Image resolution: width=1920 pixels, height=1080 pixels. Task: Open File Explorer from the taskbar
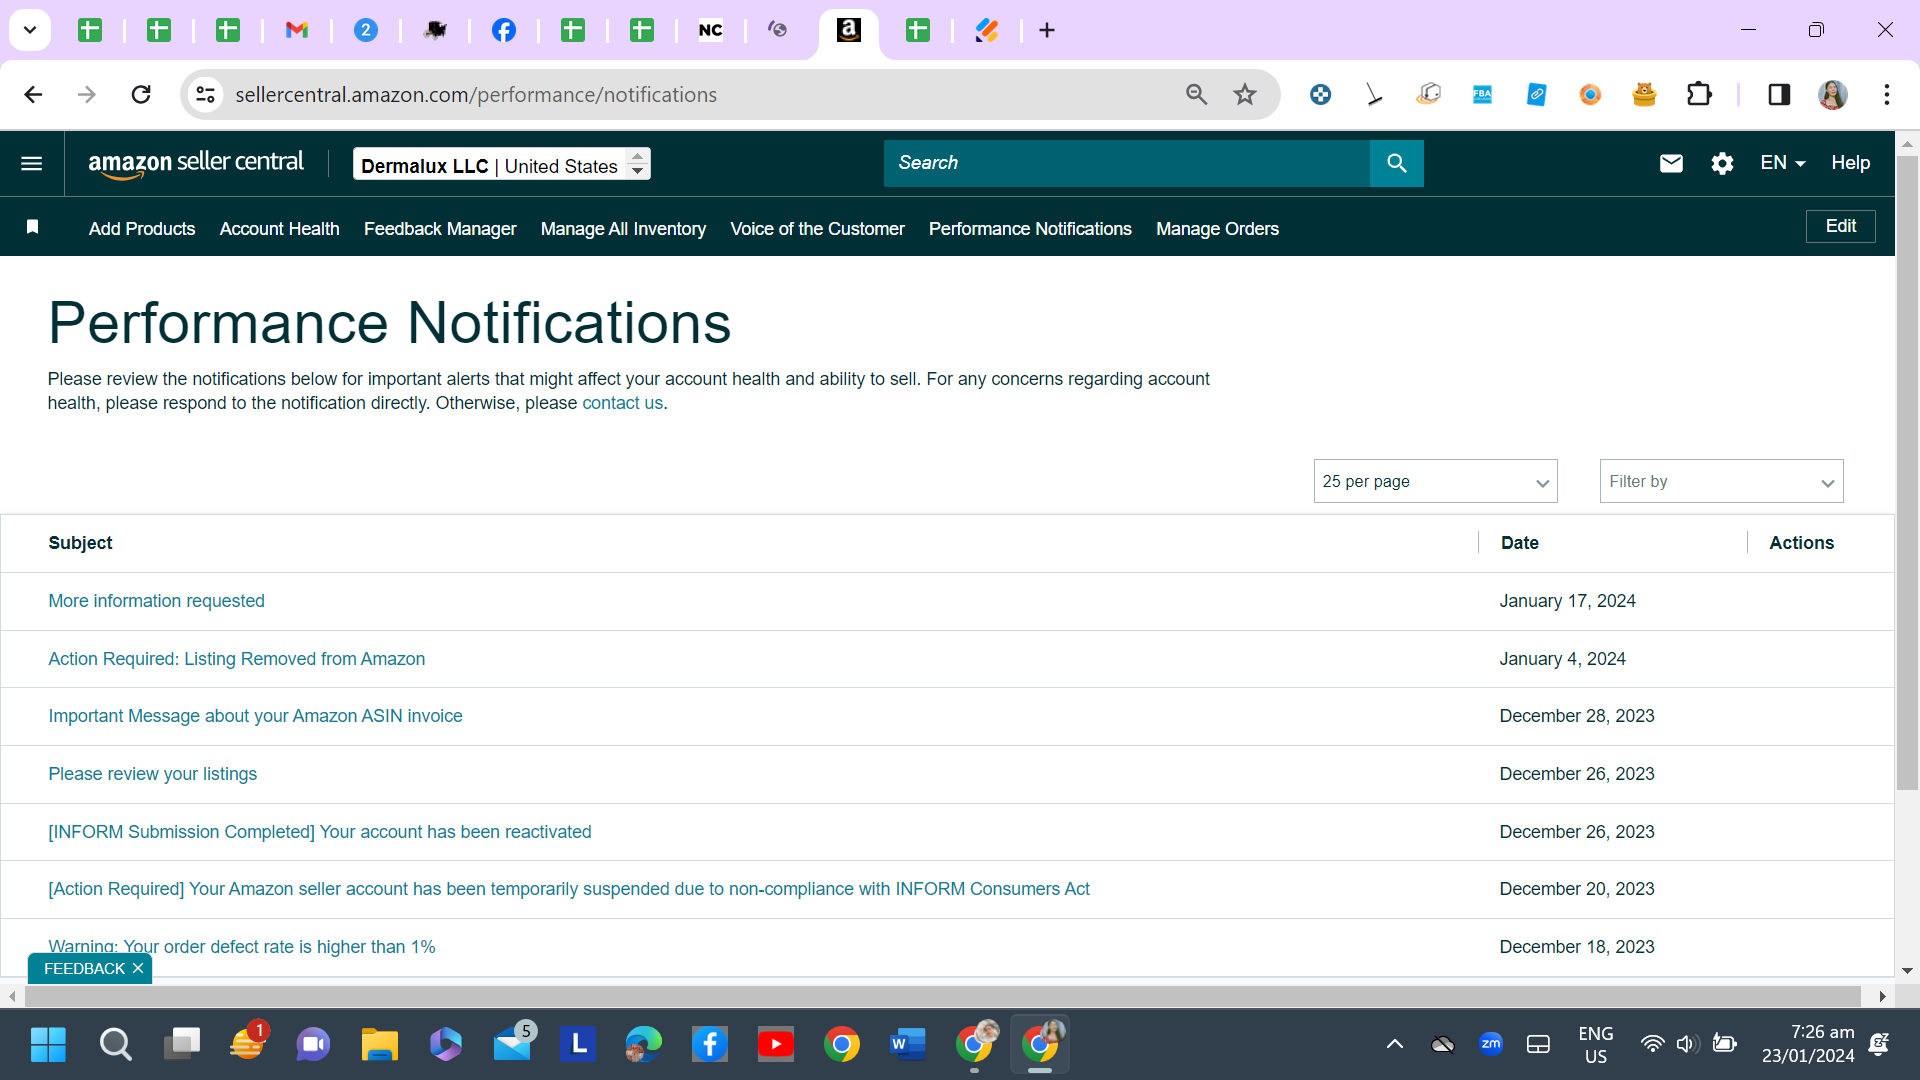pos(379,1044)
